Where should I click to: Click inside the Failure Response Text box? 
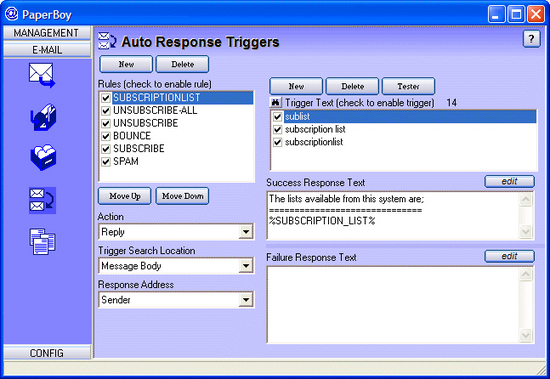393,305
